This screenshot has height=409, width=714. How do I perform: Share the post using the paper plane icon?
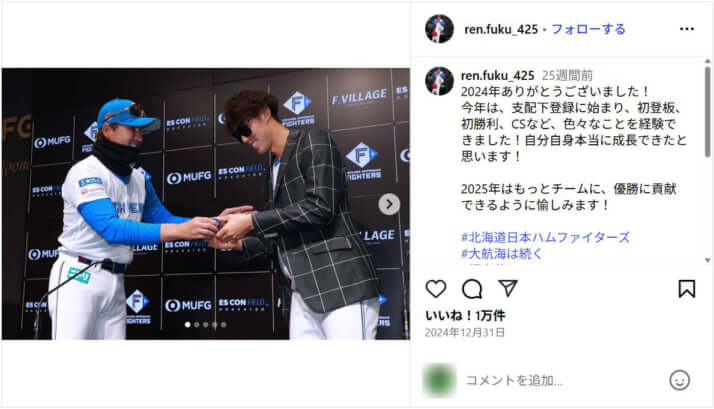[x=508, y=288]
